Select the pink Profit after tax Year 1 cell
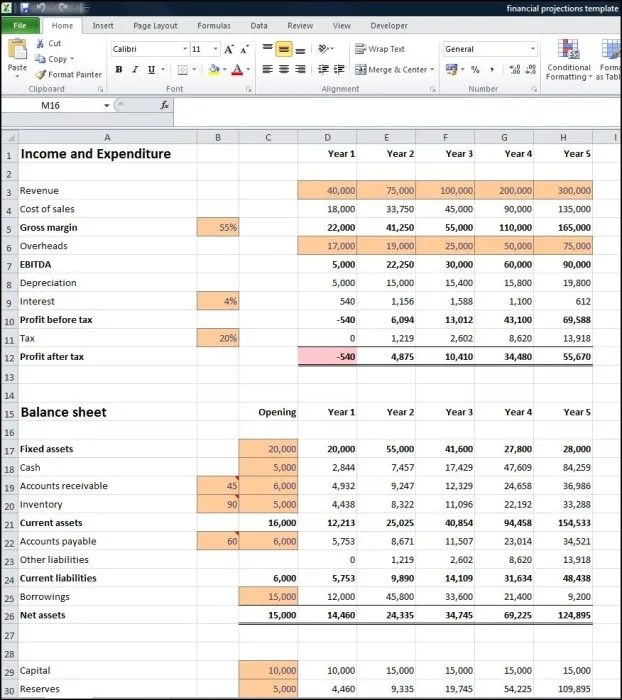 pos(326,357)
